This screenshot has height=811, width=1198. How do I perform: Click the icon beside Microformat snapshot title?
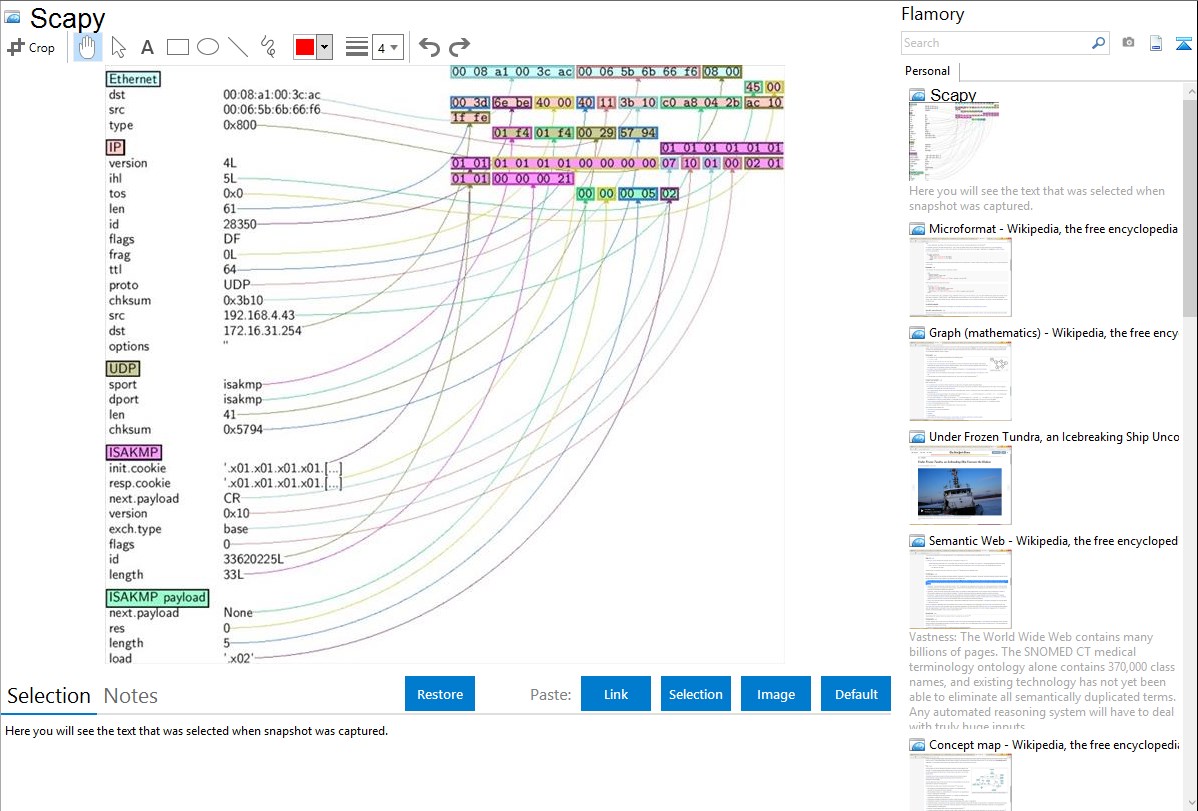pos(917,229)
